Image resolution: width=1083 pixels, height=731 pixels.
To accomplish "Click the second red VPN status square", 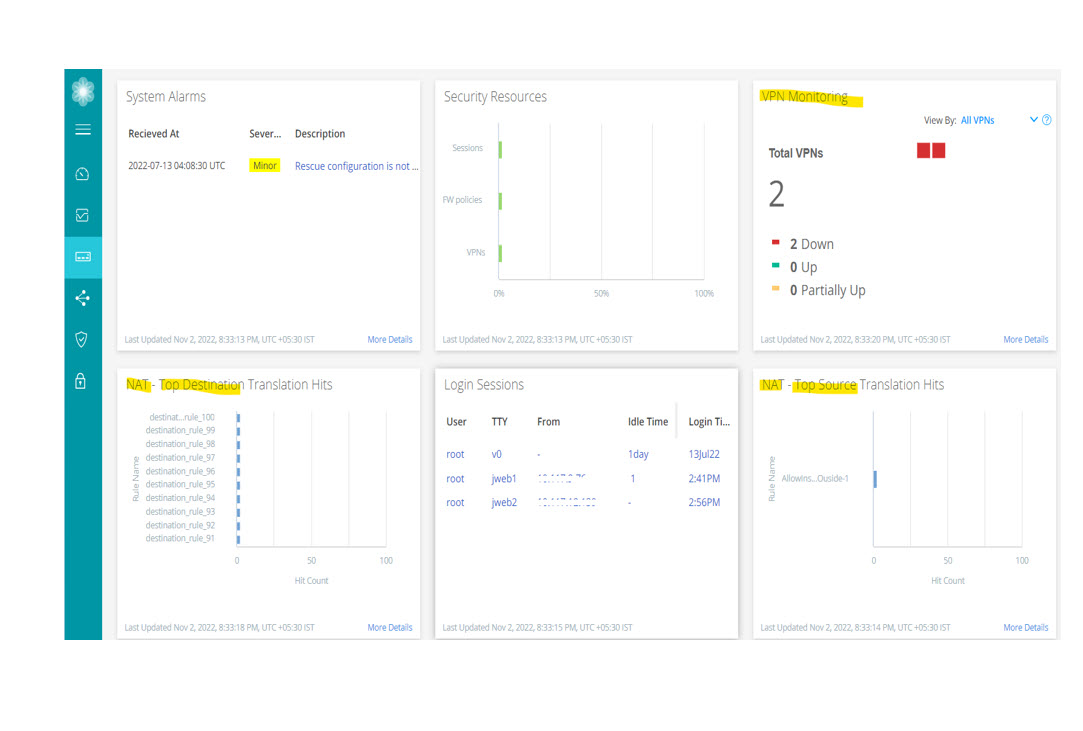I will (x=939, y=151).
